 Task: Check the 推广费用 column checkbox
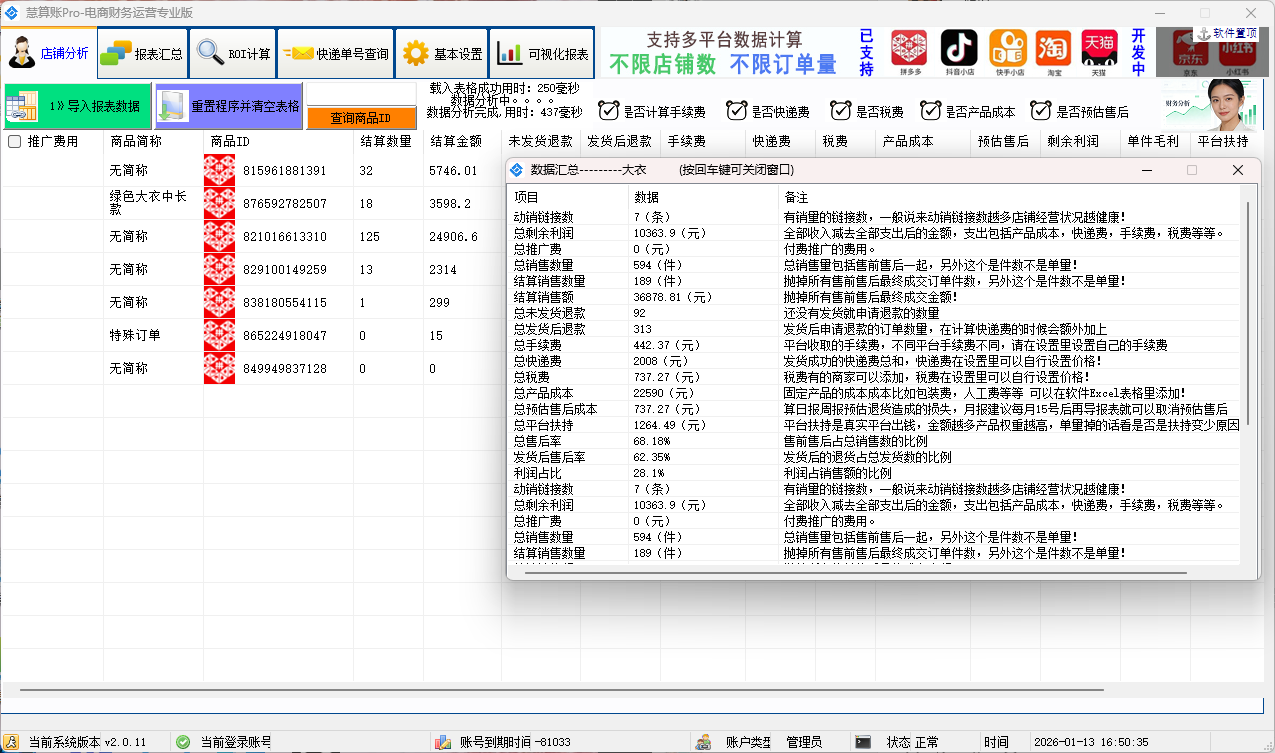(15, 142)
